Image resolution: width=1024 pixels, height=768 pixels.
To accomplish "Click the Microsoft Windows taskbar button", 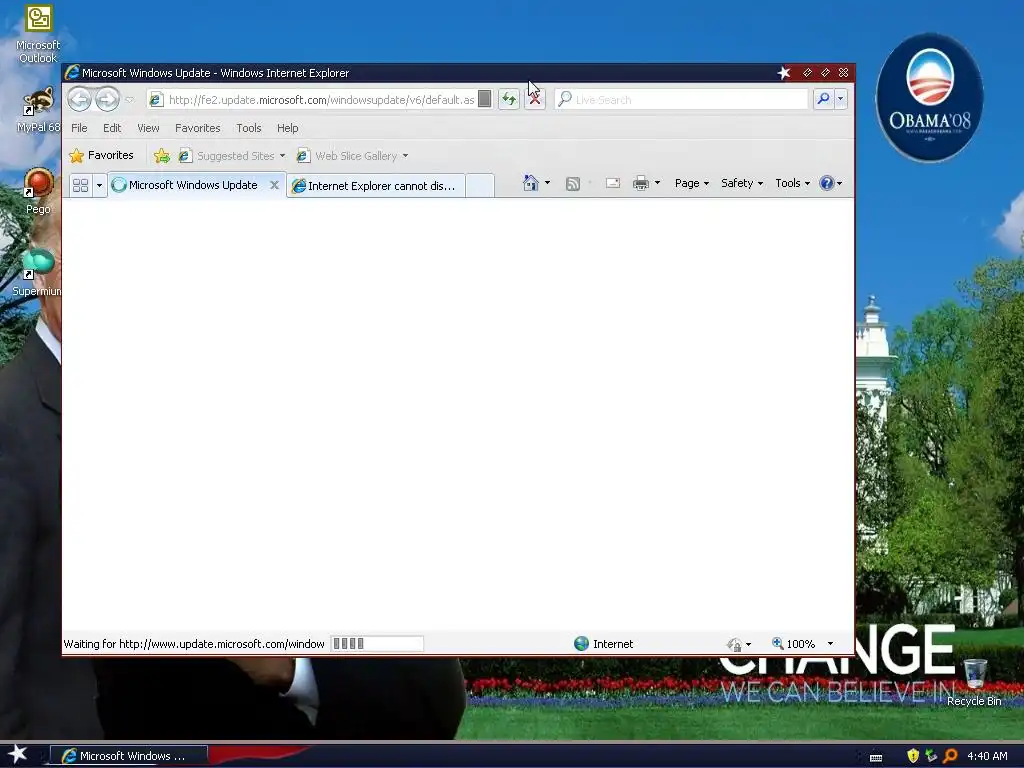I will click(129, 756).
